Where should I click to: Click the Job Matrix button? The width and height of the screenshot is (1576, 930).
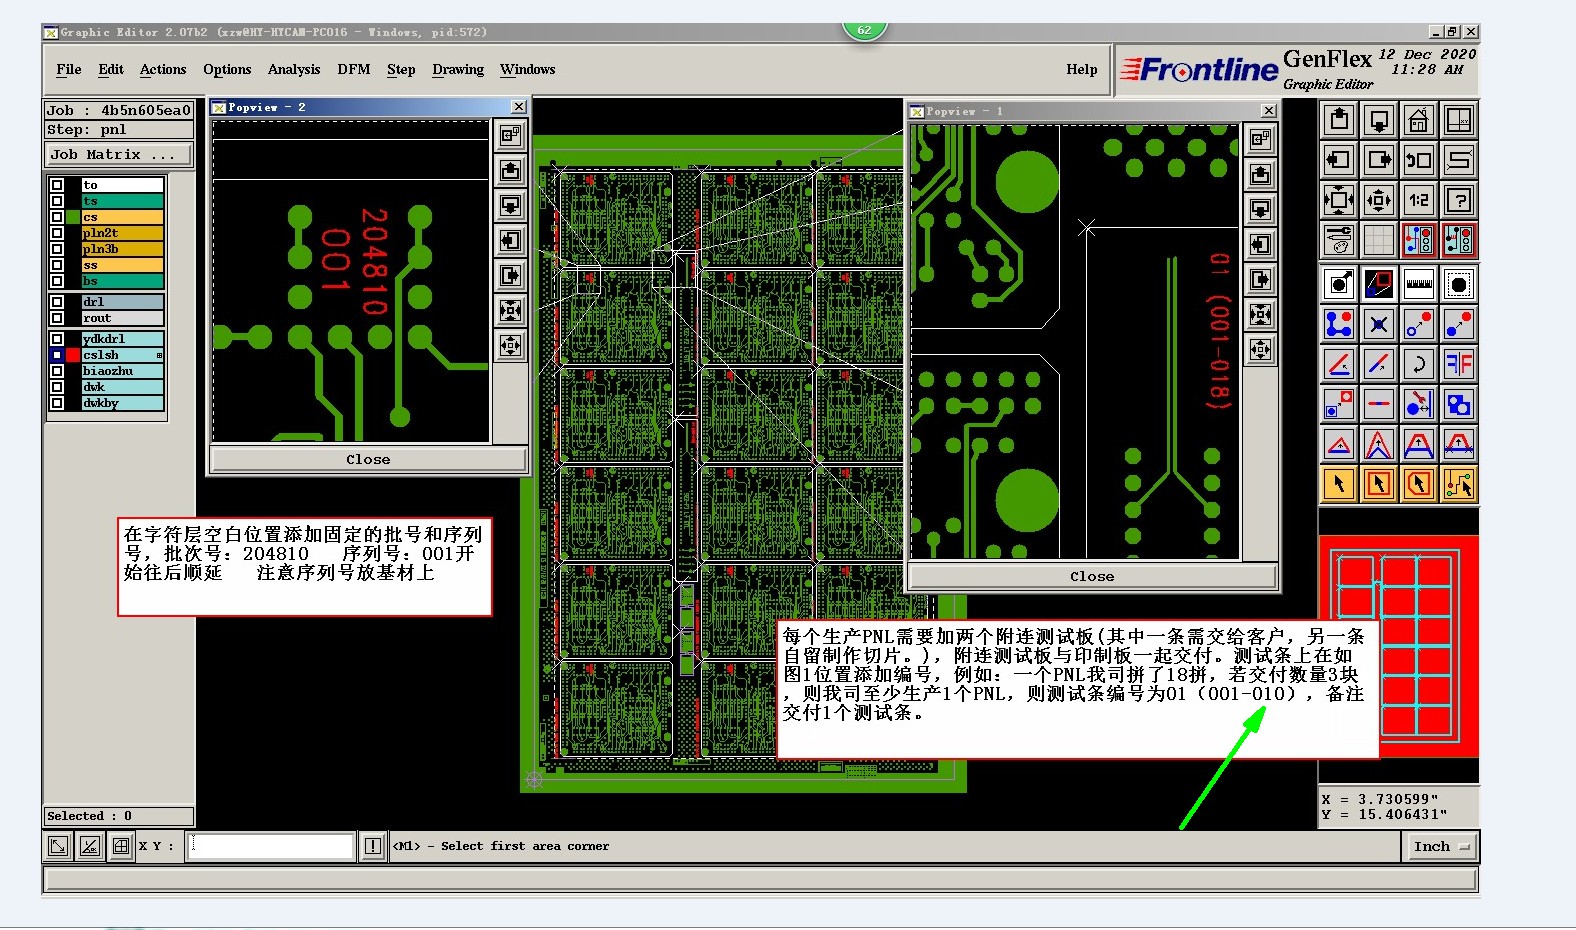coord(119,154)
